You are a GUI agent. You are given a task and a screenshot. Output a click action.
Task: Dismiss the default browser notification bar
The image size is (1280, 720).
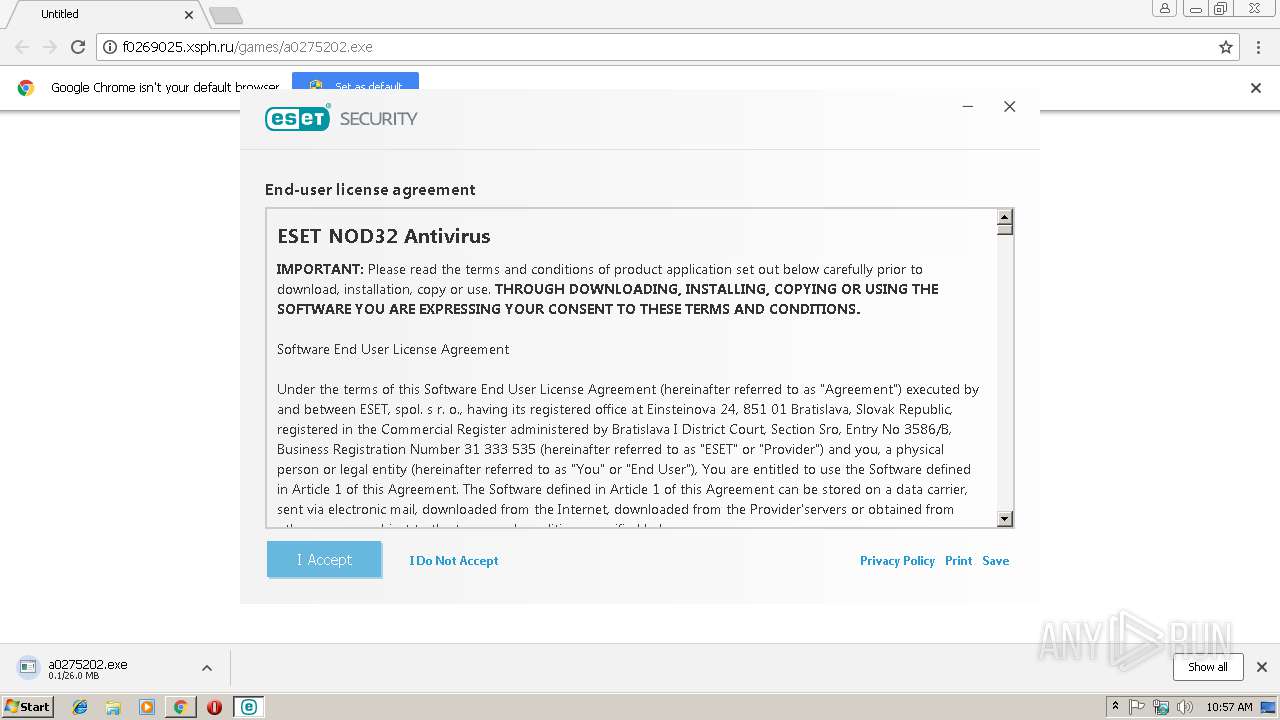(x=1256, y=88)
